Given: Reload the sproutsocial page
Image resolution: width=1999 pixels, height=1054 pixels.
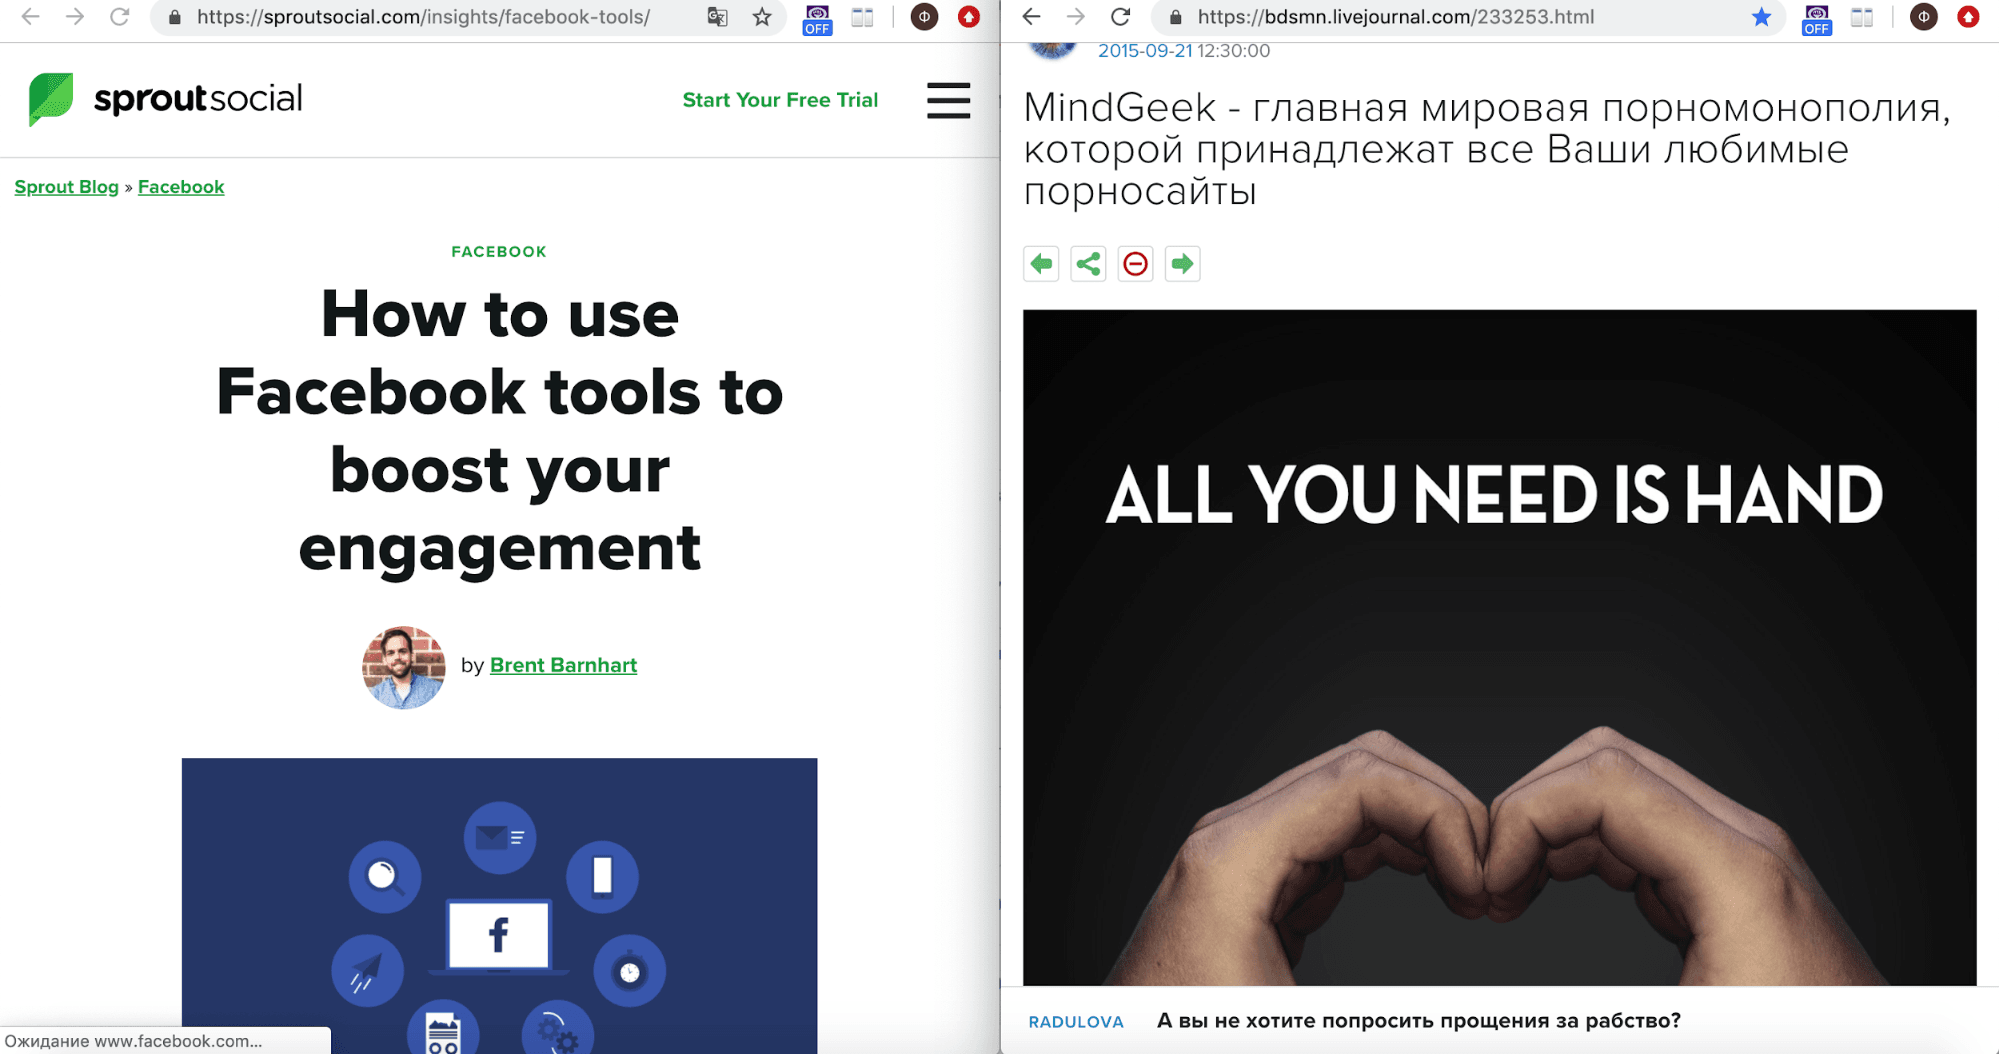Looking at the screenshot, I should click(119, 17).
